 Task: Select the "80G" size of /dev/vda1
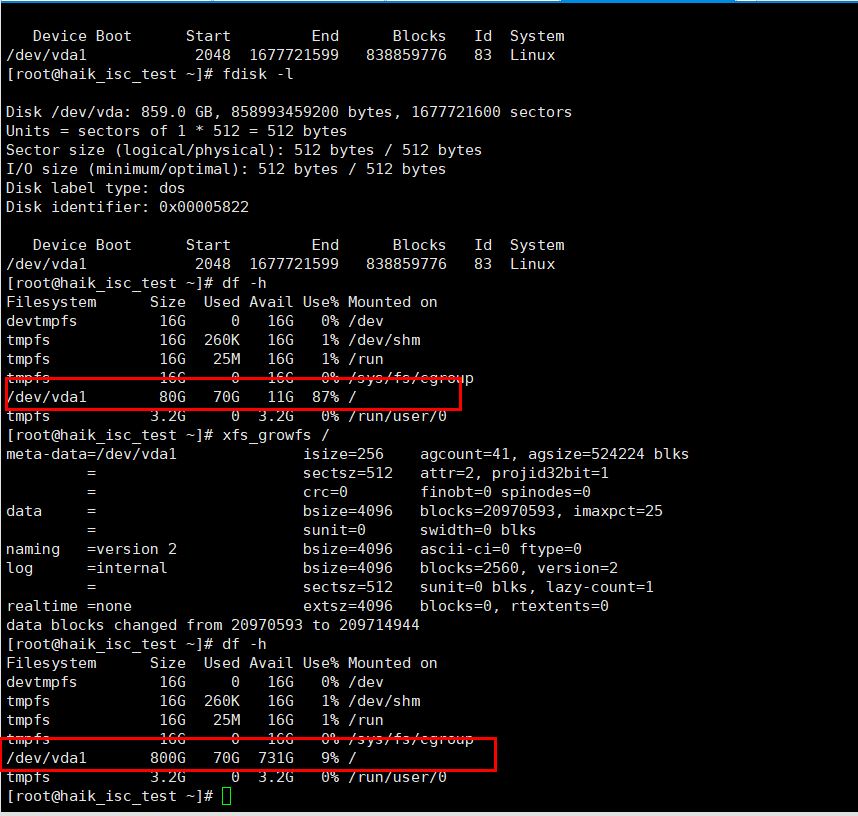coord(172,397)
